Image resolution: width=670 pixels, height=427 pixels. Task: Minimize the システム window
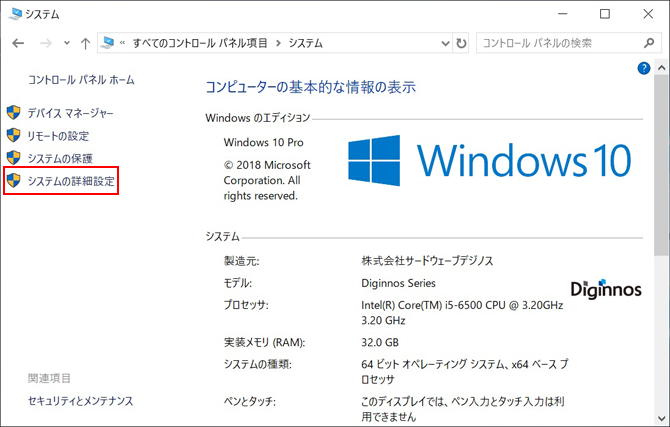click(563, 14)
